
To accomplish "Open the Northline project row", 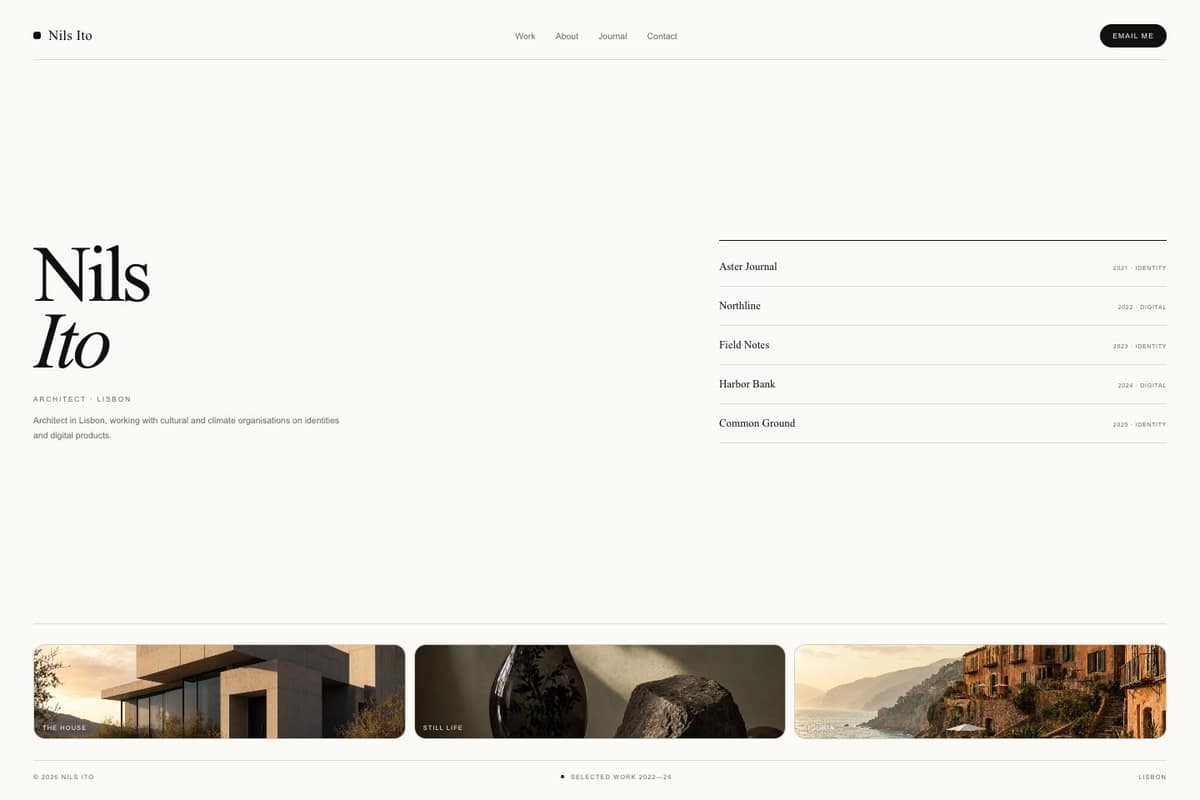I will coord(942,306).
